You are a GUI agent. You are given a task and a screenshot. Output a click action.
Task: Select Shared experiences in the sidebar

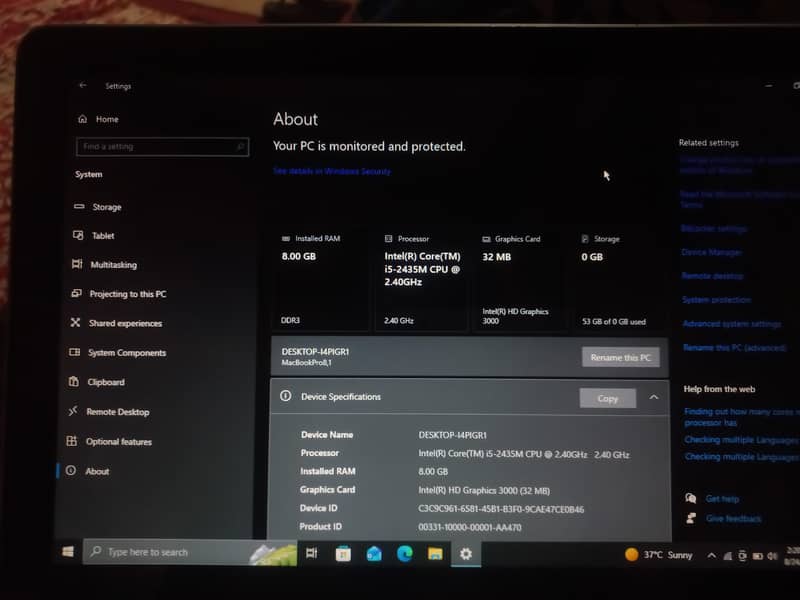click(x=125, y=323)
